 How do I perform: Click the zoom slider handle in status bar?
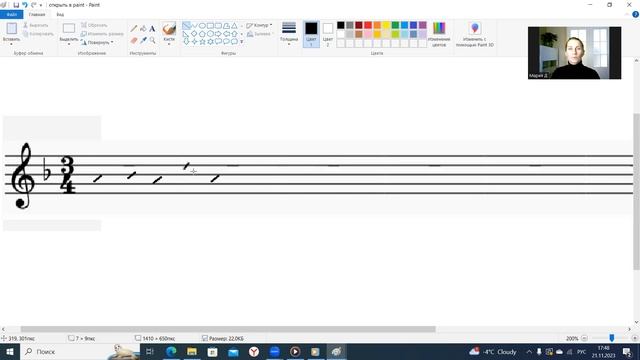611,338
